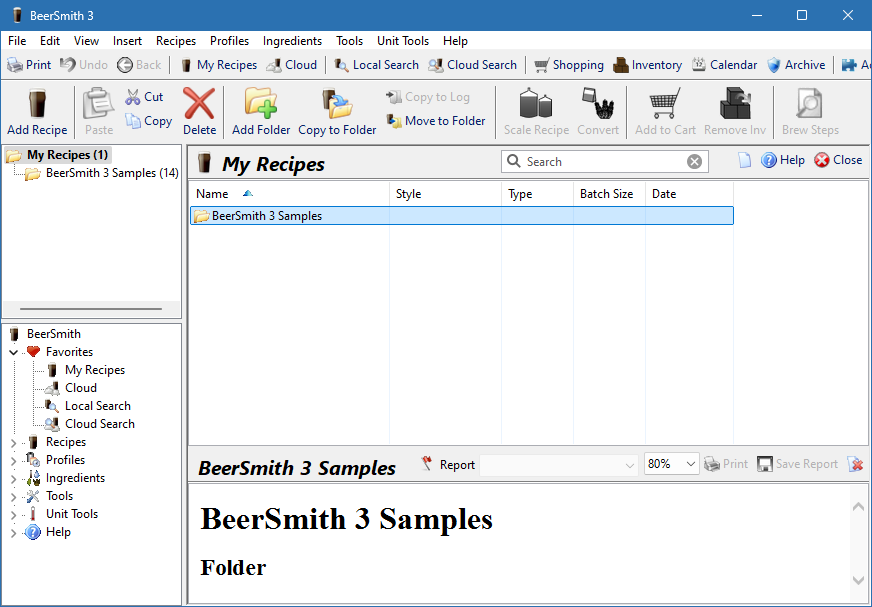Open Local Search in the top toolbar
The width and height of the screenshot is (872, 607).
[x=376, y=65]
